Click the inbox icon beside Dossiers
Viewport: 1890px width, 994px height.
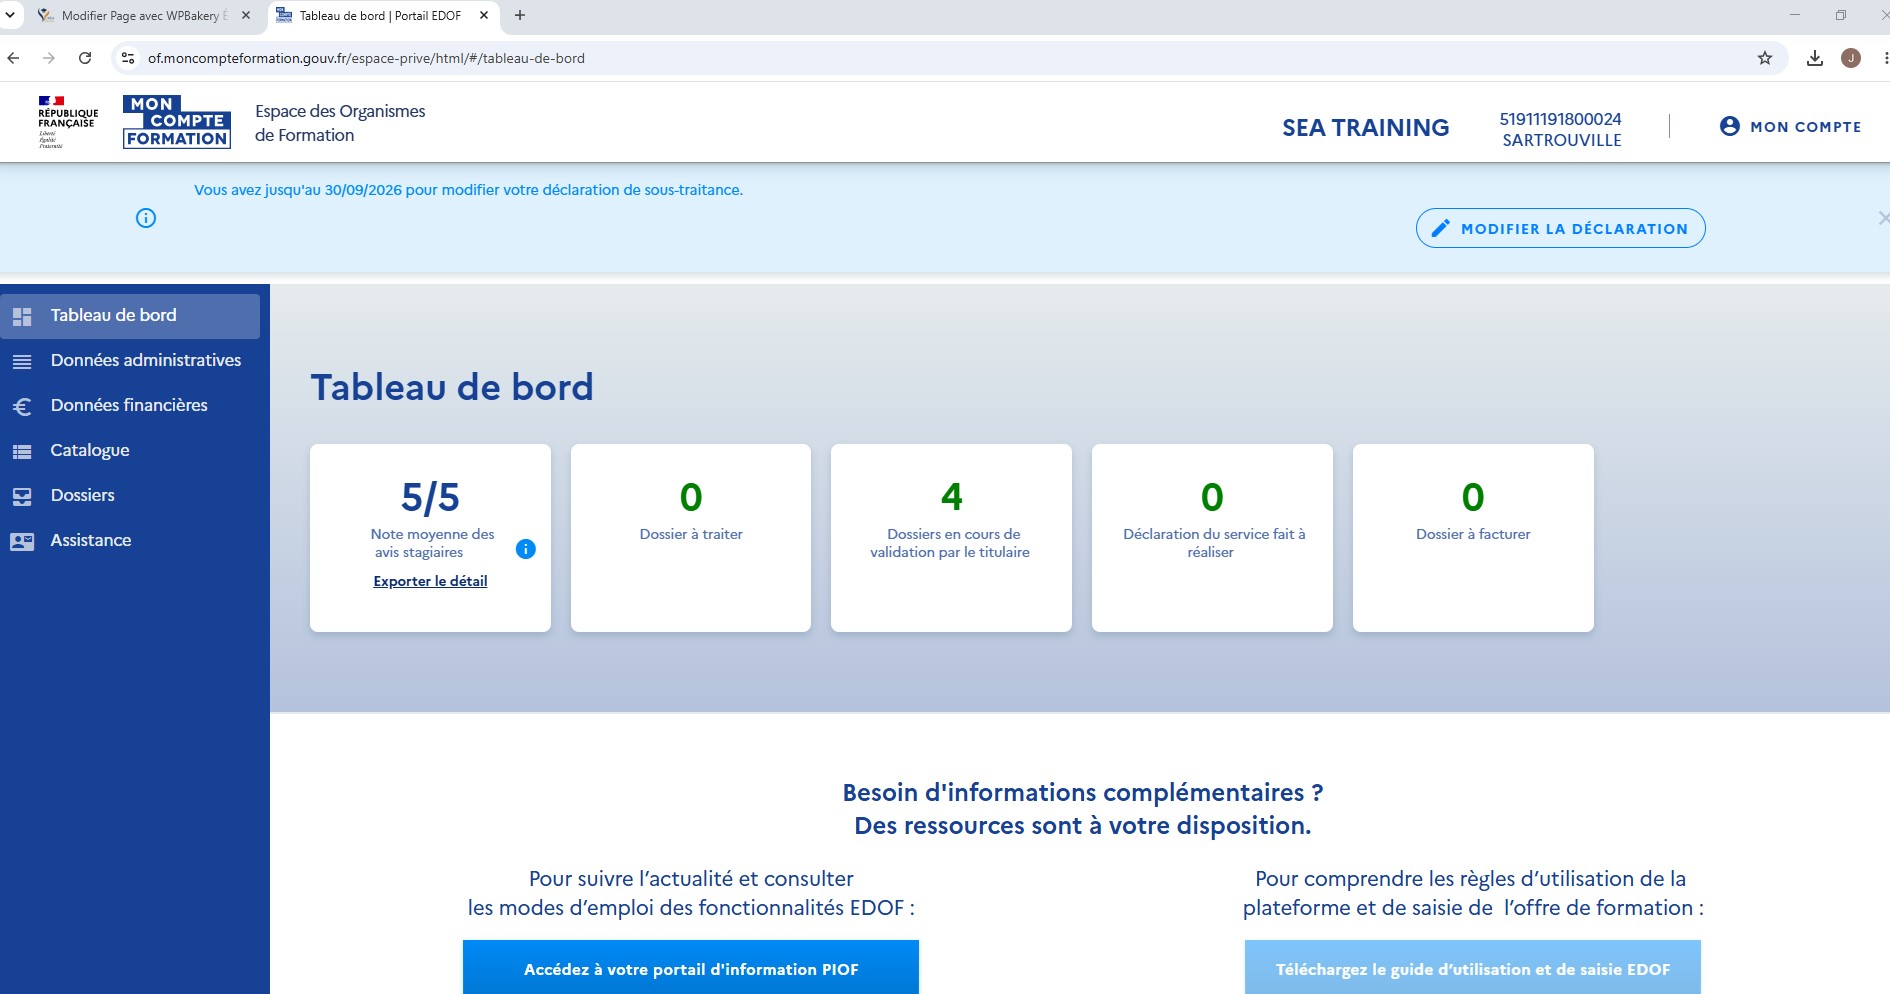tap(22, 496)
